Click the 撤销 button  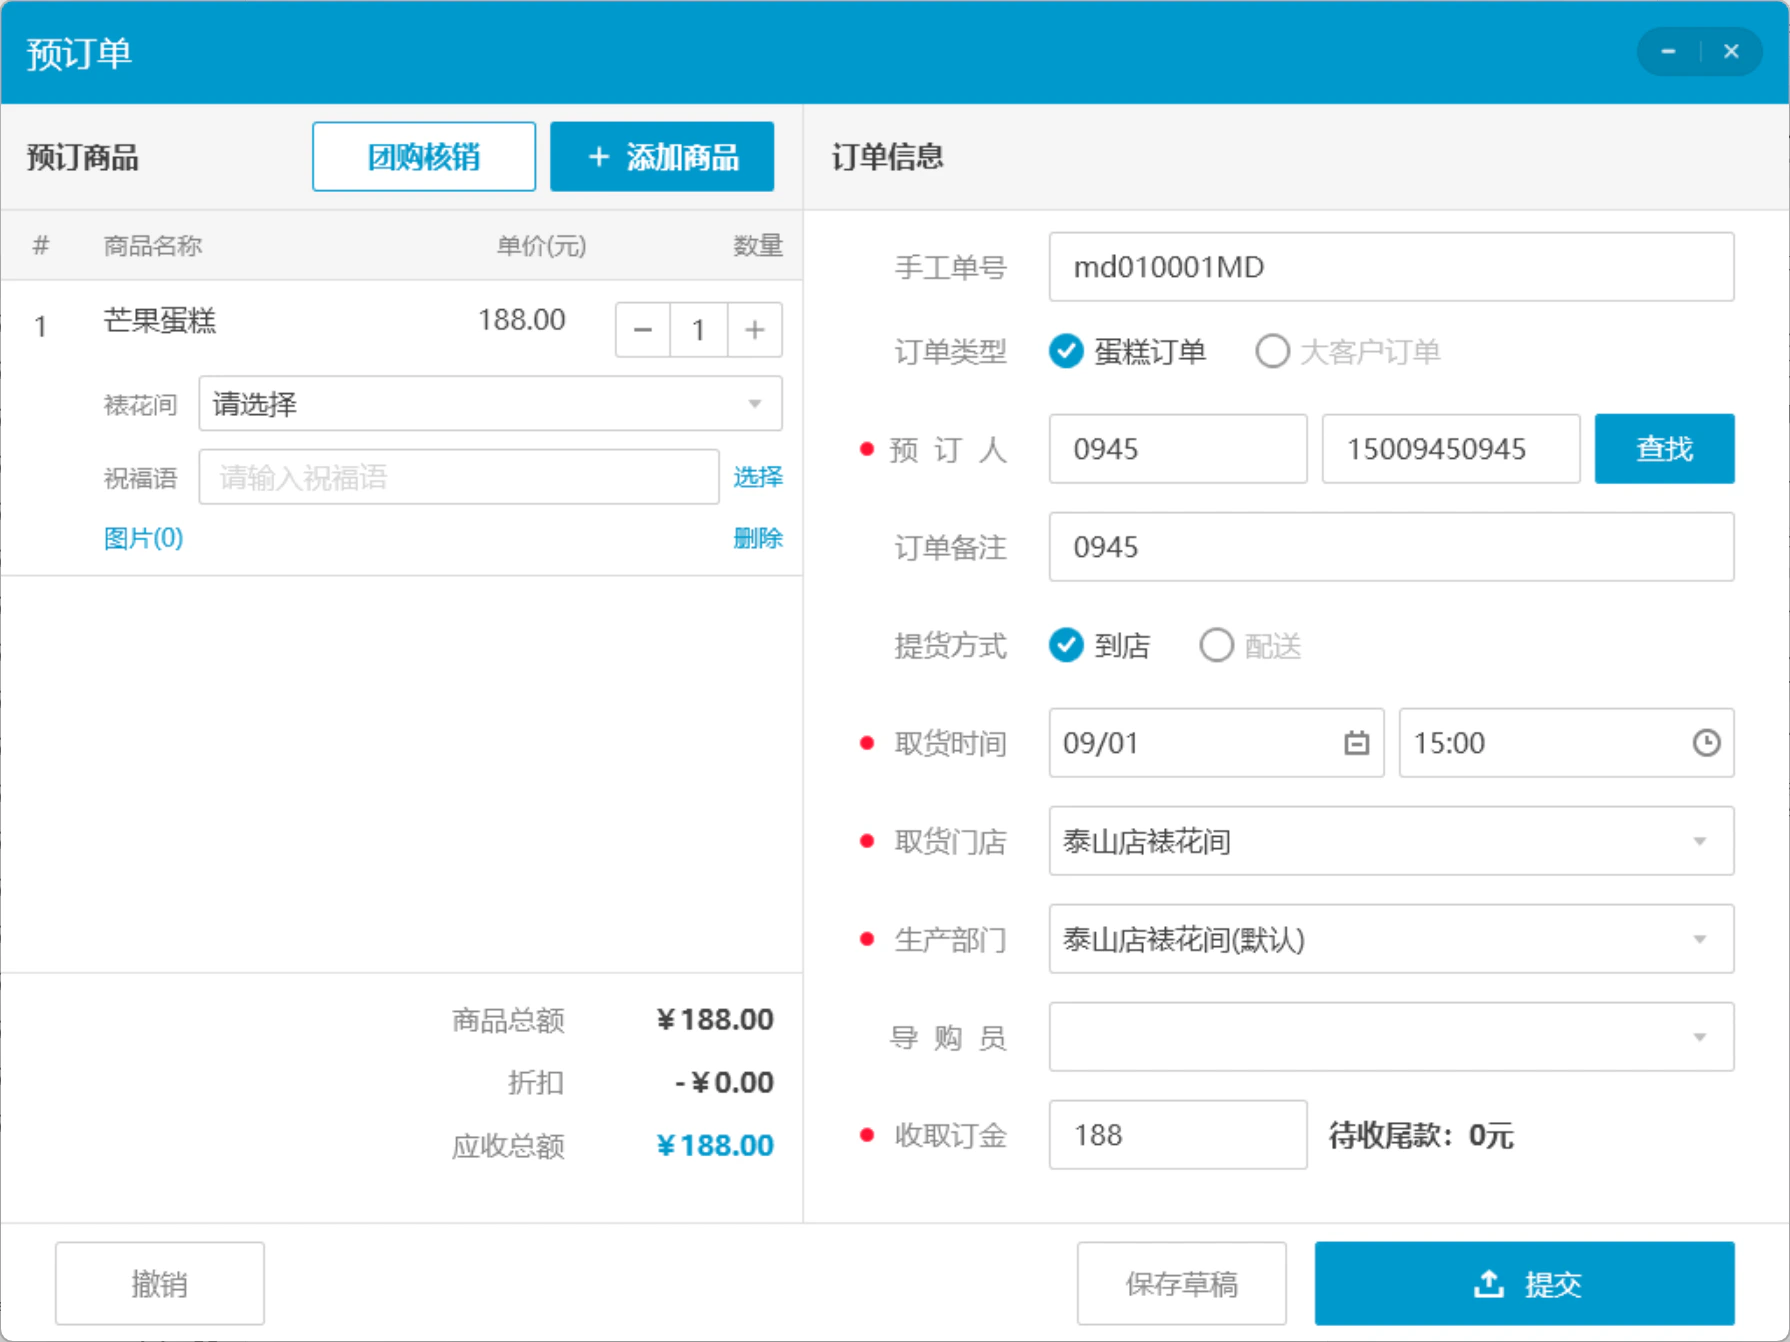[160, 1283]
